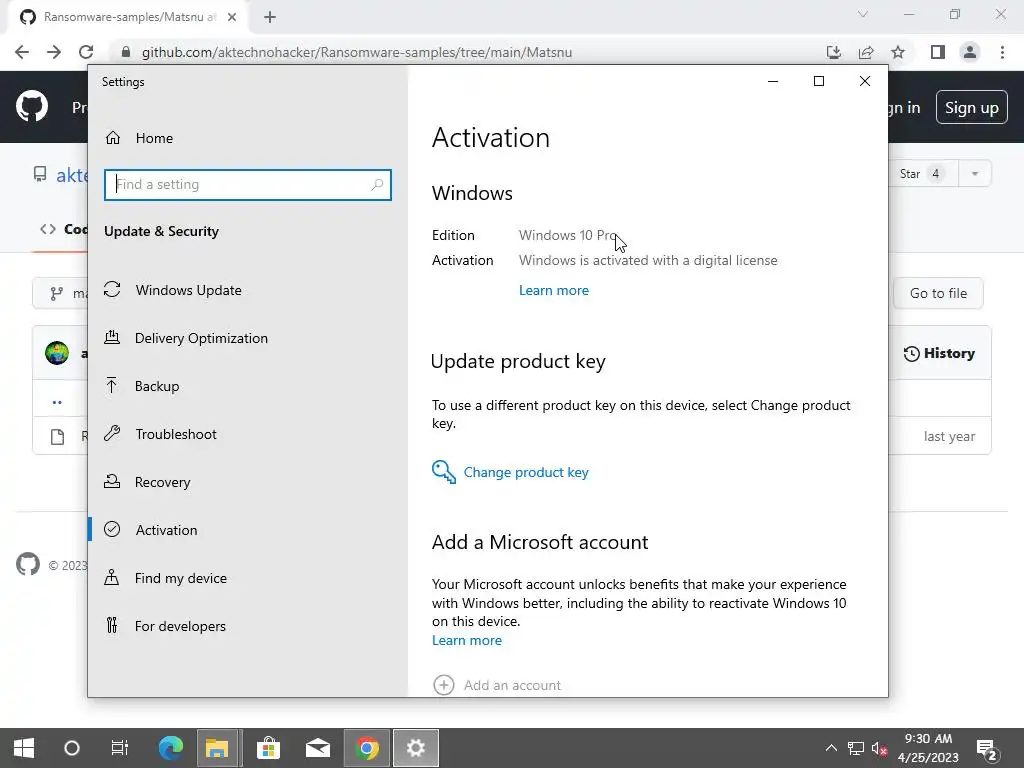
Task: Open Chrome three-dot menu
Action: pos(1002,52)
